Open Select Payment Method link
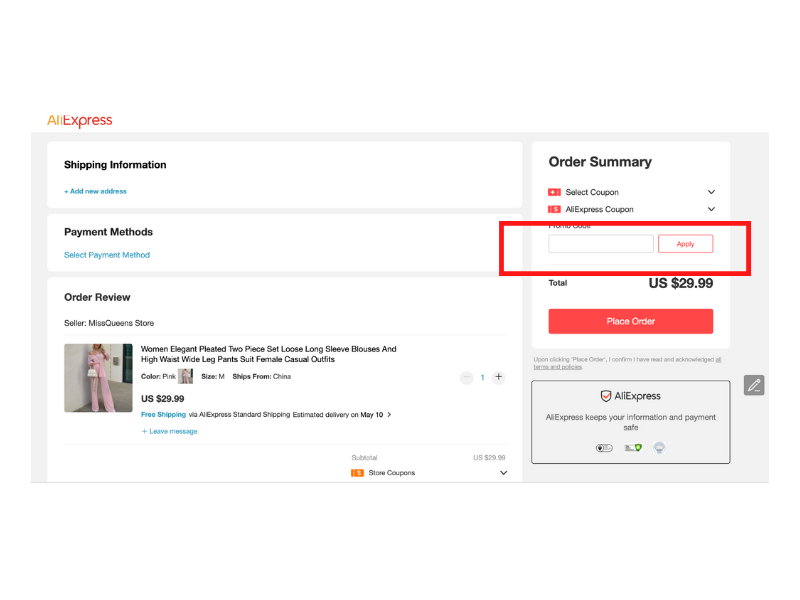The width and height of the screenshot is (800, 600). pyautogui.click(x=107, y=255)
